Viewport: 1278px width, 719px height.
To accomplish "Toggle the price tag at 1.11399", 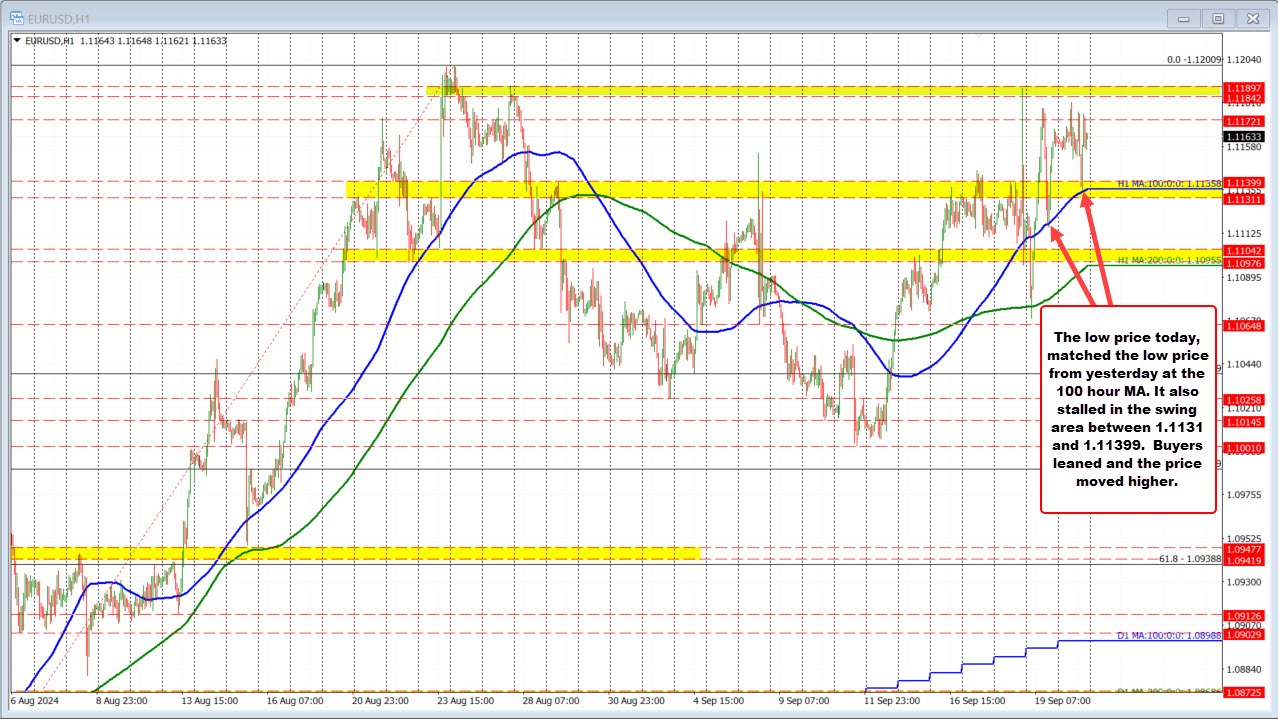I will click(1243, 182).
